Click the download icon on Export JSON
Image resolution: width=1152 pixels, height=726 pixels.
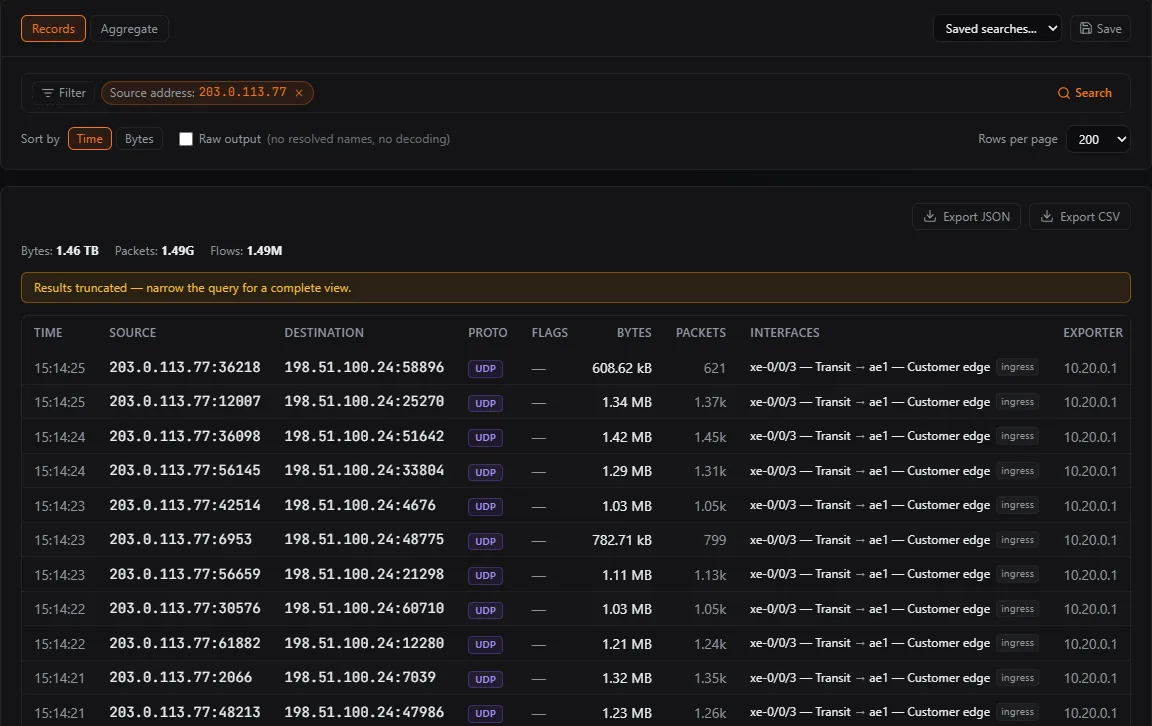929,216
